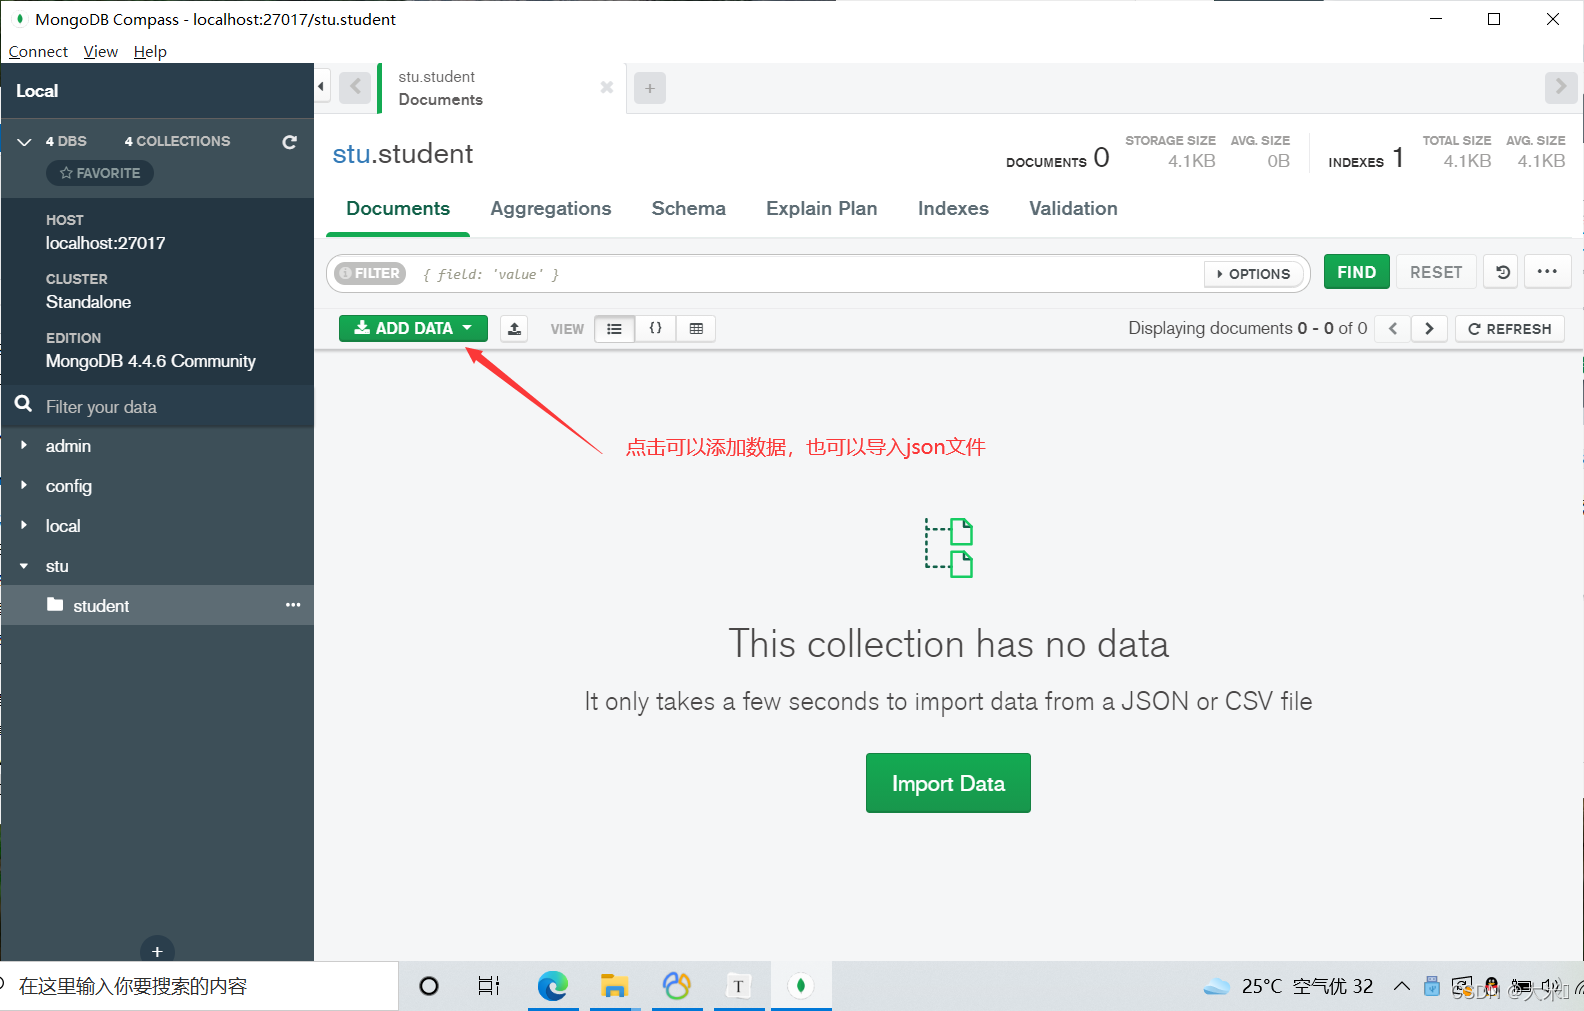
Task: Open the Schema tab
Action: point(688,208)
